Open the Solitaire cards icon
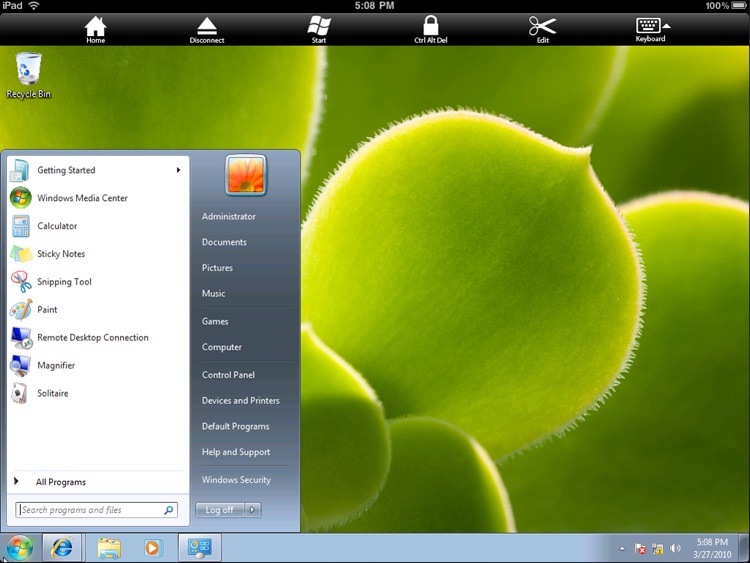This screenshot has height=563, width=750. point(20,393)
